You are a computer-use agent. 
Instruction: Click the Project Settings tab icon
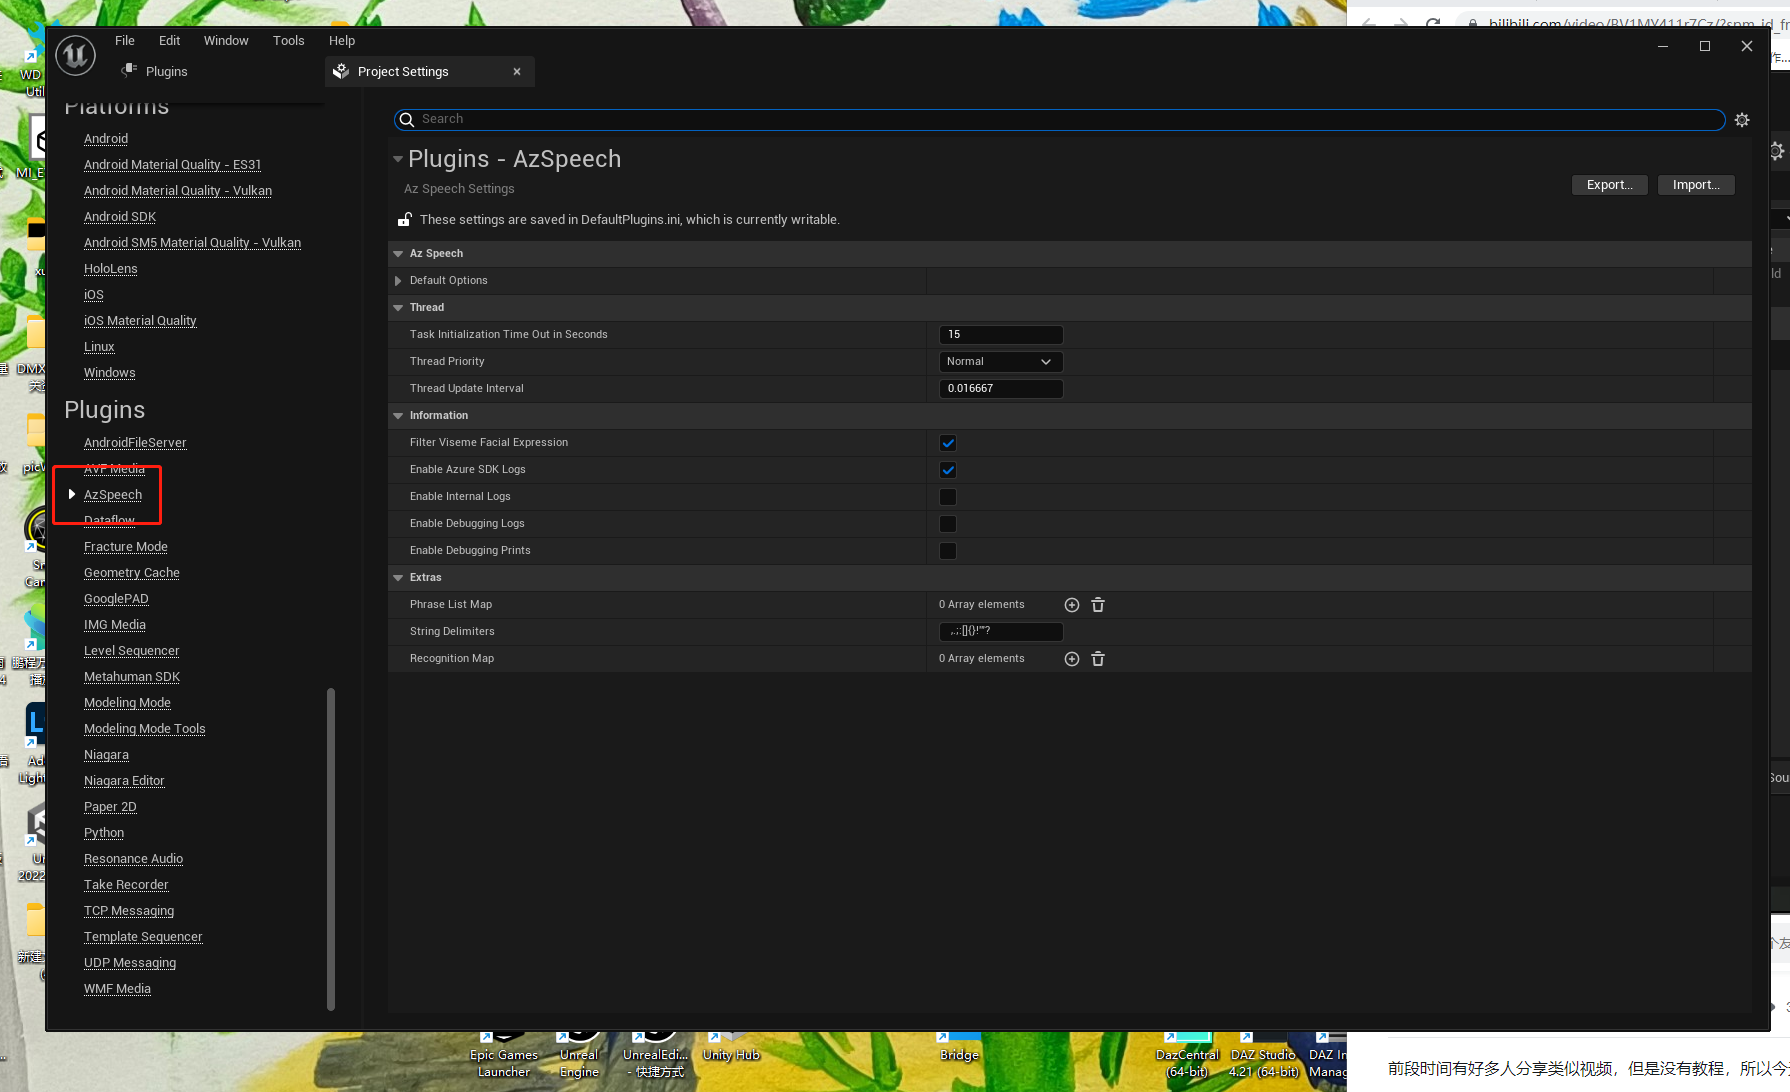[341, 72]
